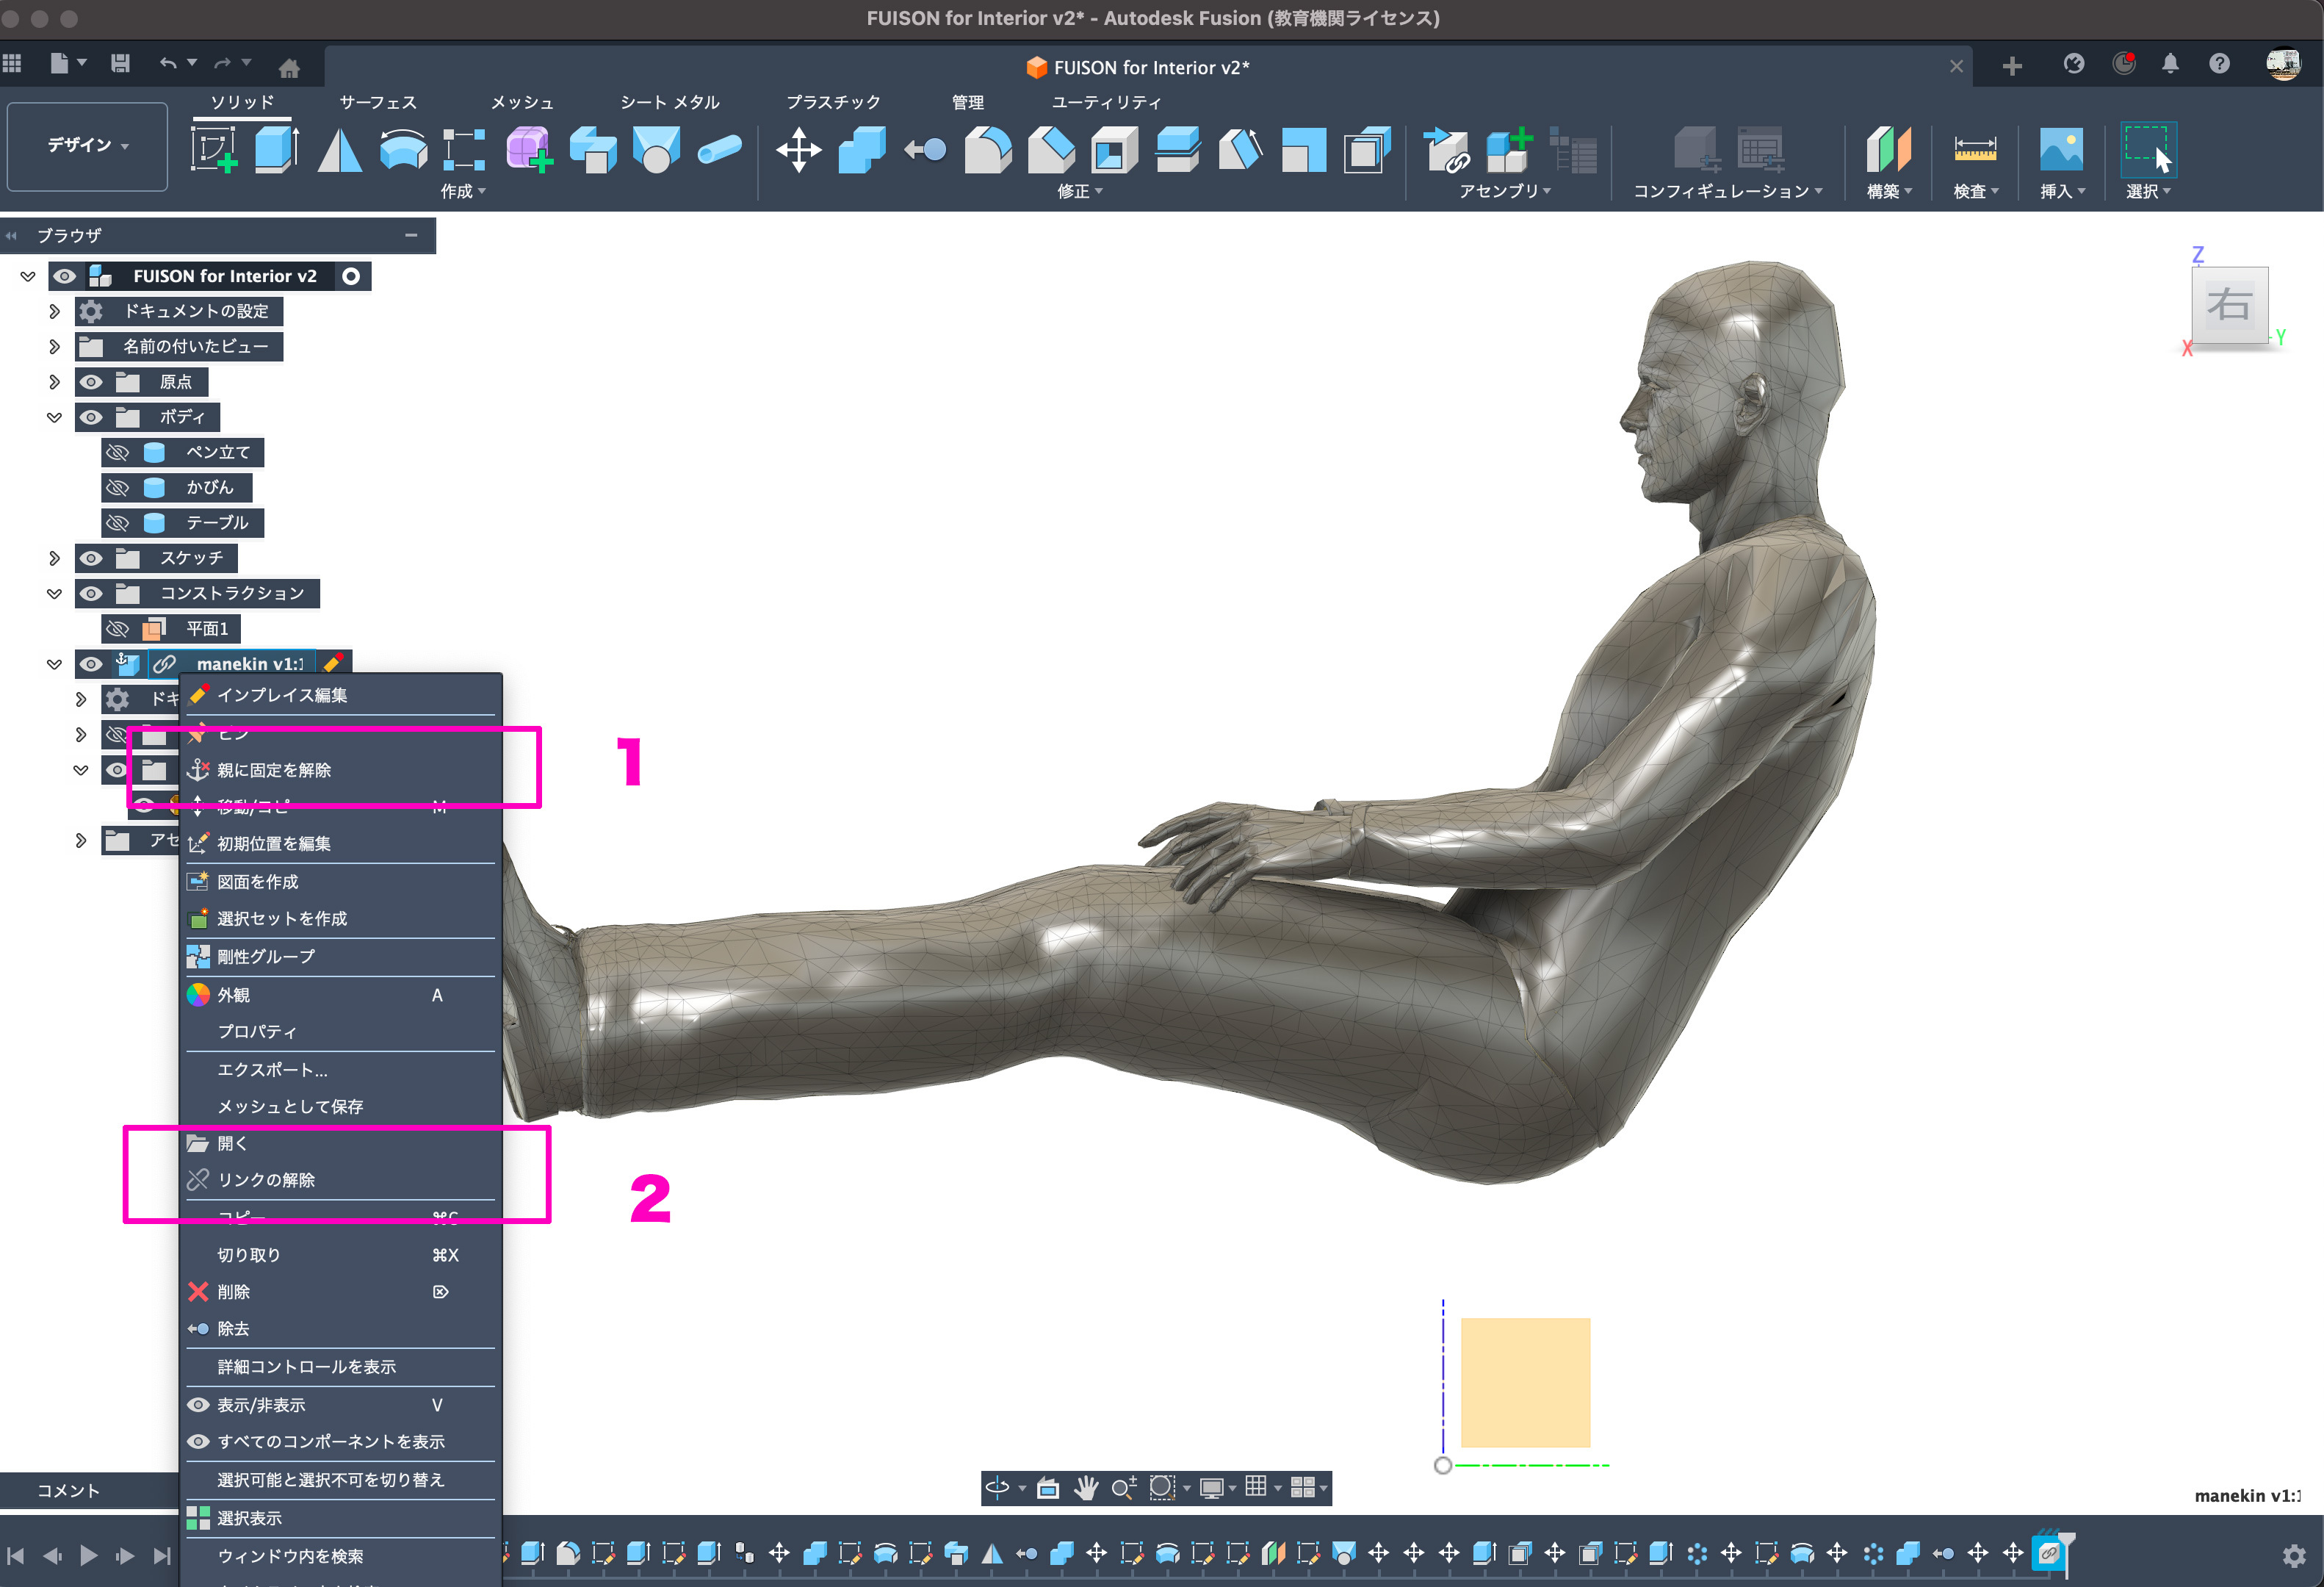2324x1587 pixels.
Task: Click the notifications bell icon
Action: (2169, 65)
